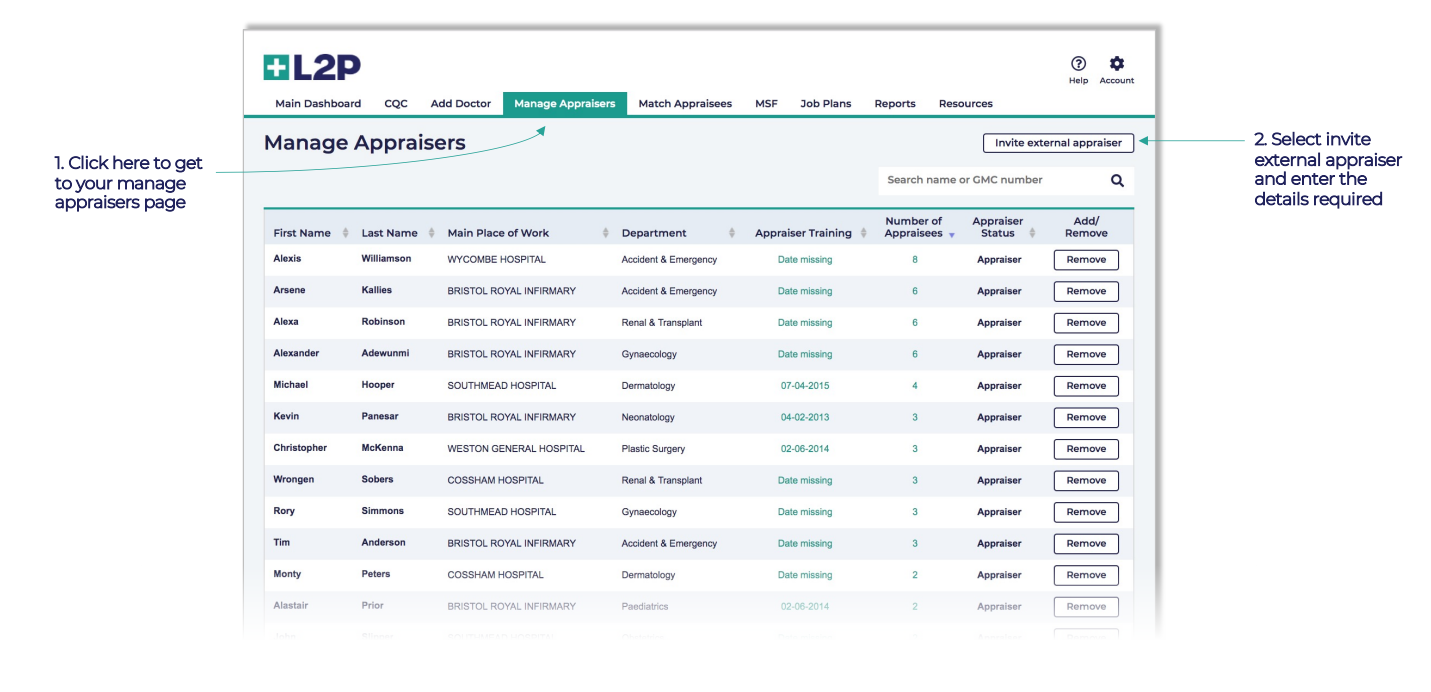Remove Alexis Williamson as appraiser
Screen dimensions: 1431x692
[x=1086, y=260]
